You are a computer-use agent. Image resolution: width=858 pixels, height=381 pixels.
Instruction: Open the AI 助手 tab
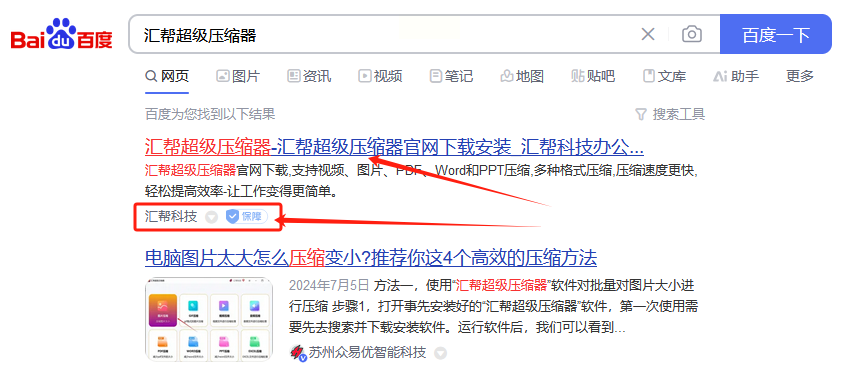tap(736, 76)
